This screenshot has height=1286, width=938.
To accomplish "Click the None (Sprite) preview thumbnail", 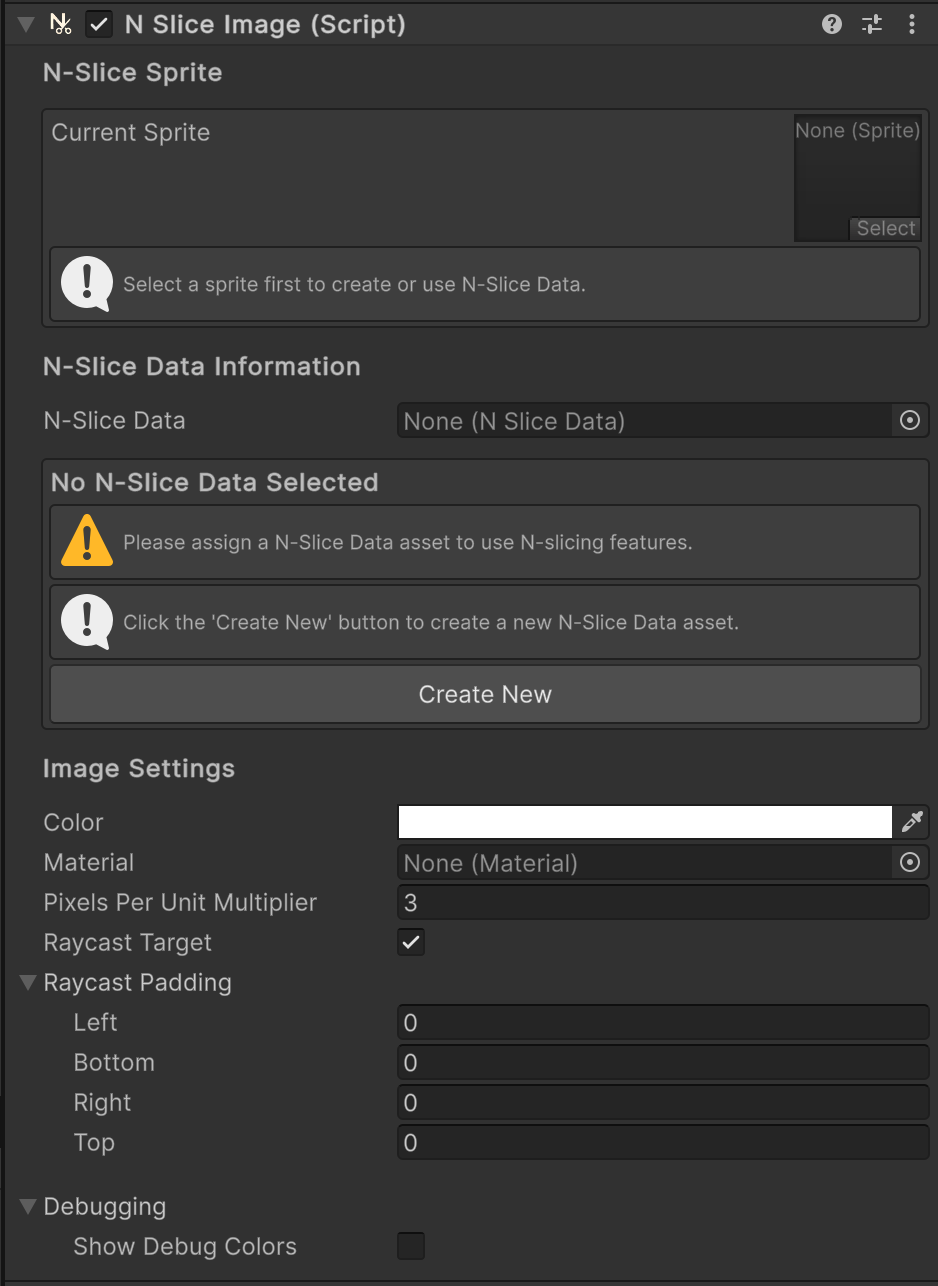I will (857, 178).
